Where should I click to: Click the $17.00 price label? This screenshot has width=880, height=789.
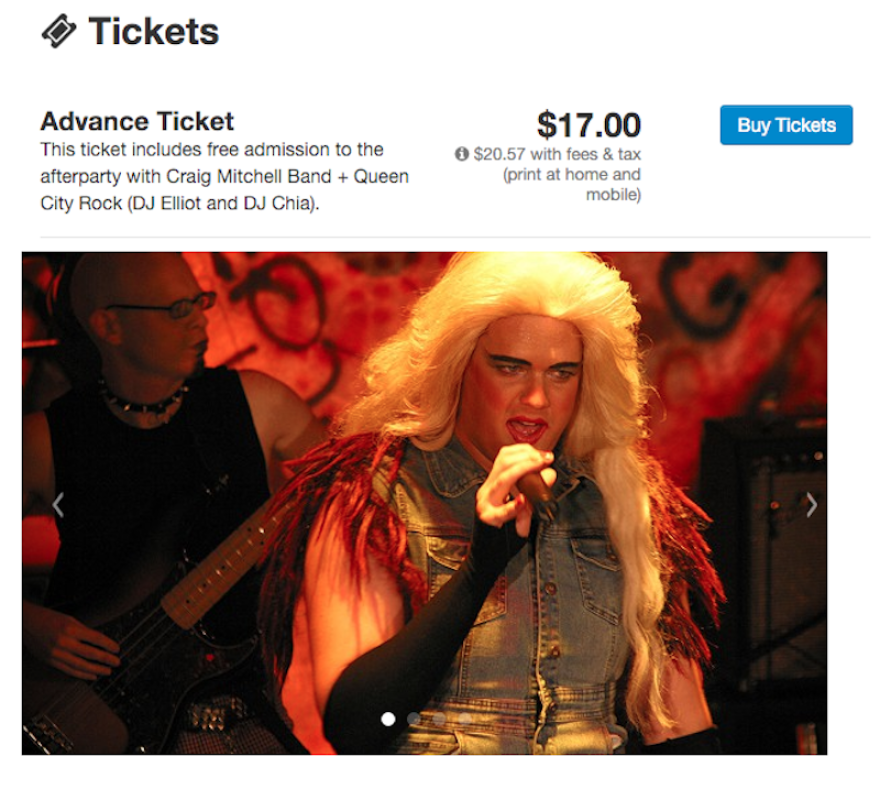[589, 125]
